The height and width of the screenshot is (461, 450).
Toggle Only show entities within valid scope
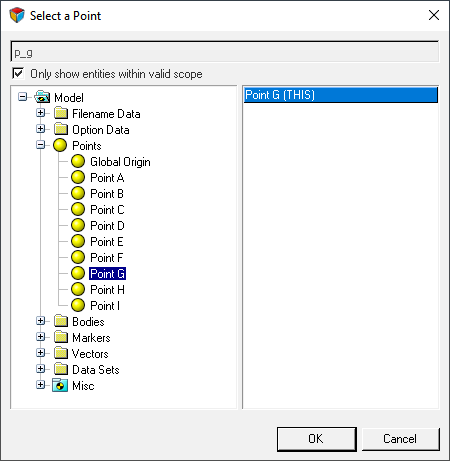(x=18, y=74)
